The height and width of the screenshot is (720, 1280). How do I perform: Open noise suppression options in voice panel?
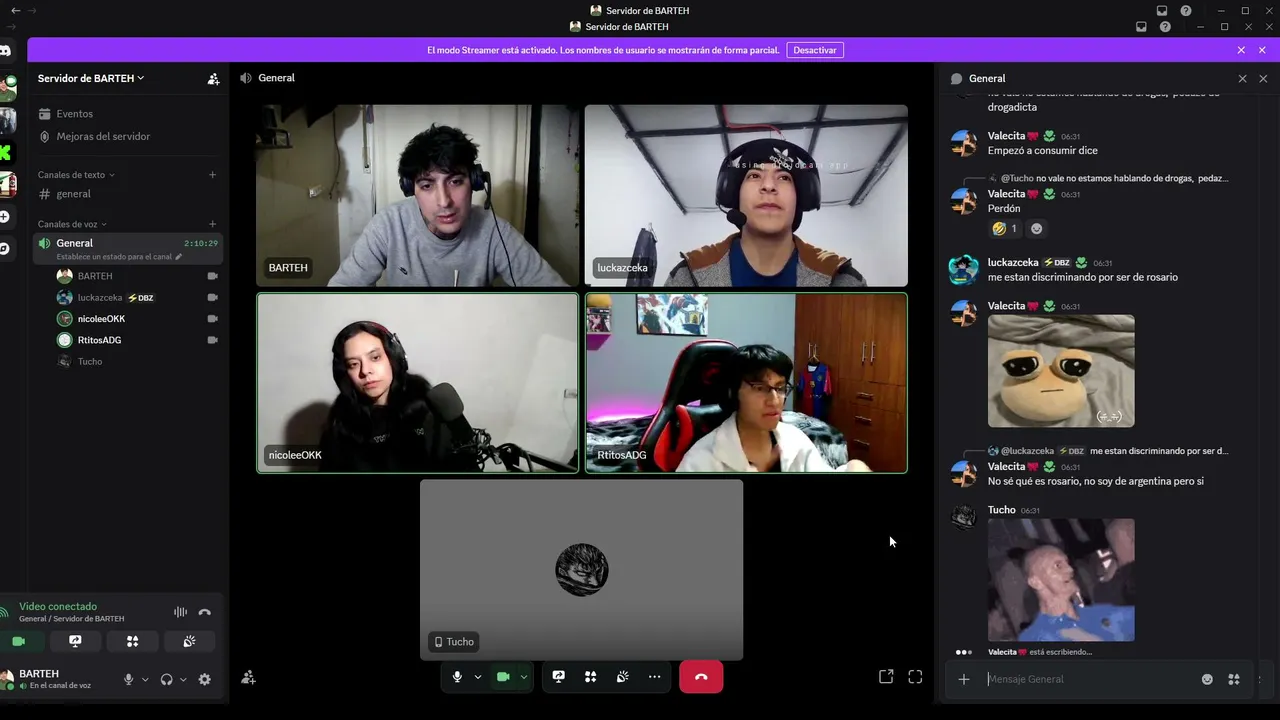click(180, 612)
